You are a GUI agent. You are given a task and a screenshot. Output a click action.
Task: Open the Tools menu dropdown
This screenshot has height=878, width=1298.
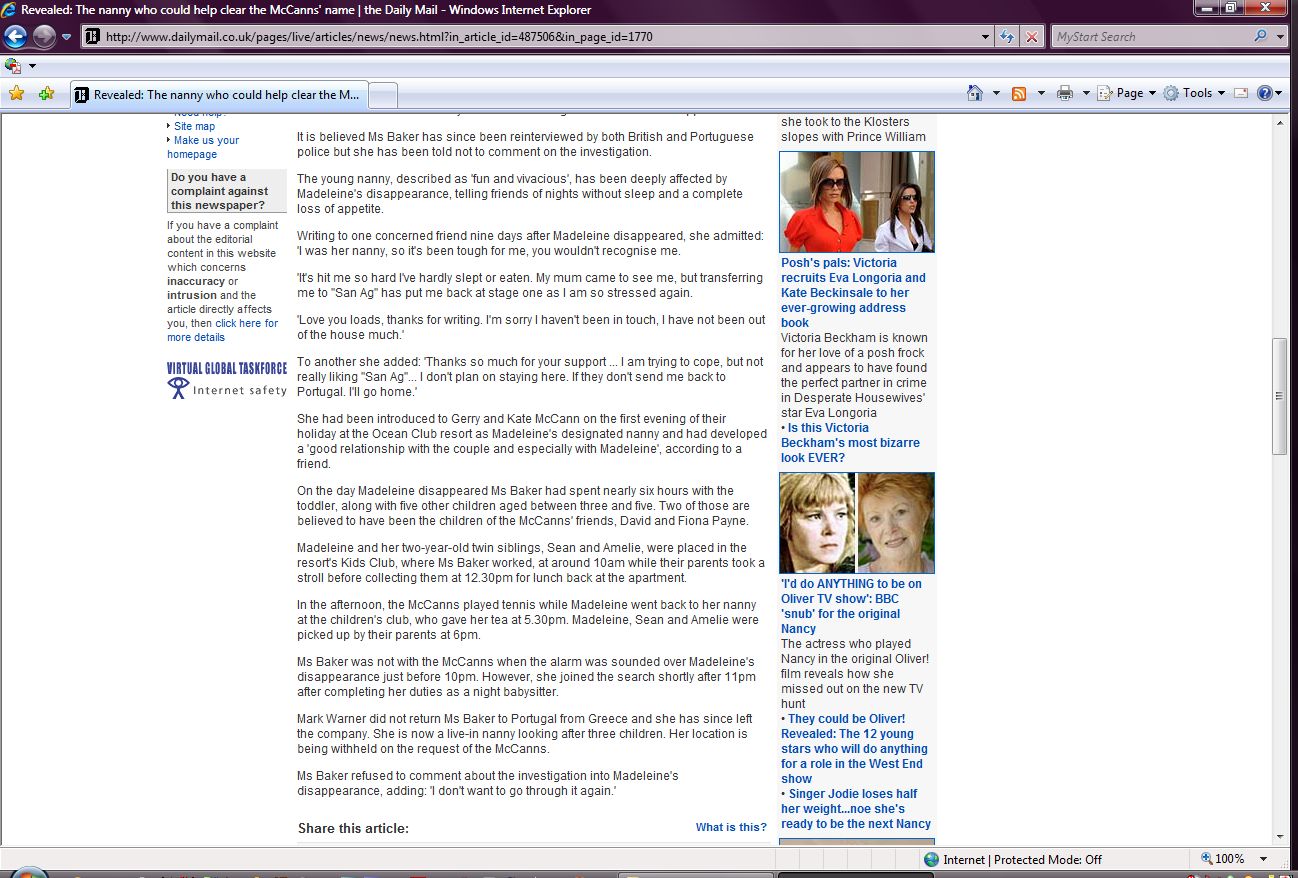(1190, 93)
